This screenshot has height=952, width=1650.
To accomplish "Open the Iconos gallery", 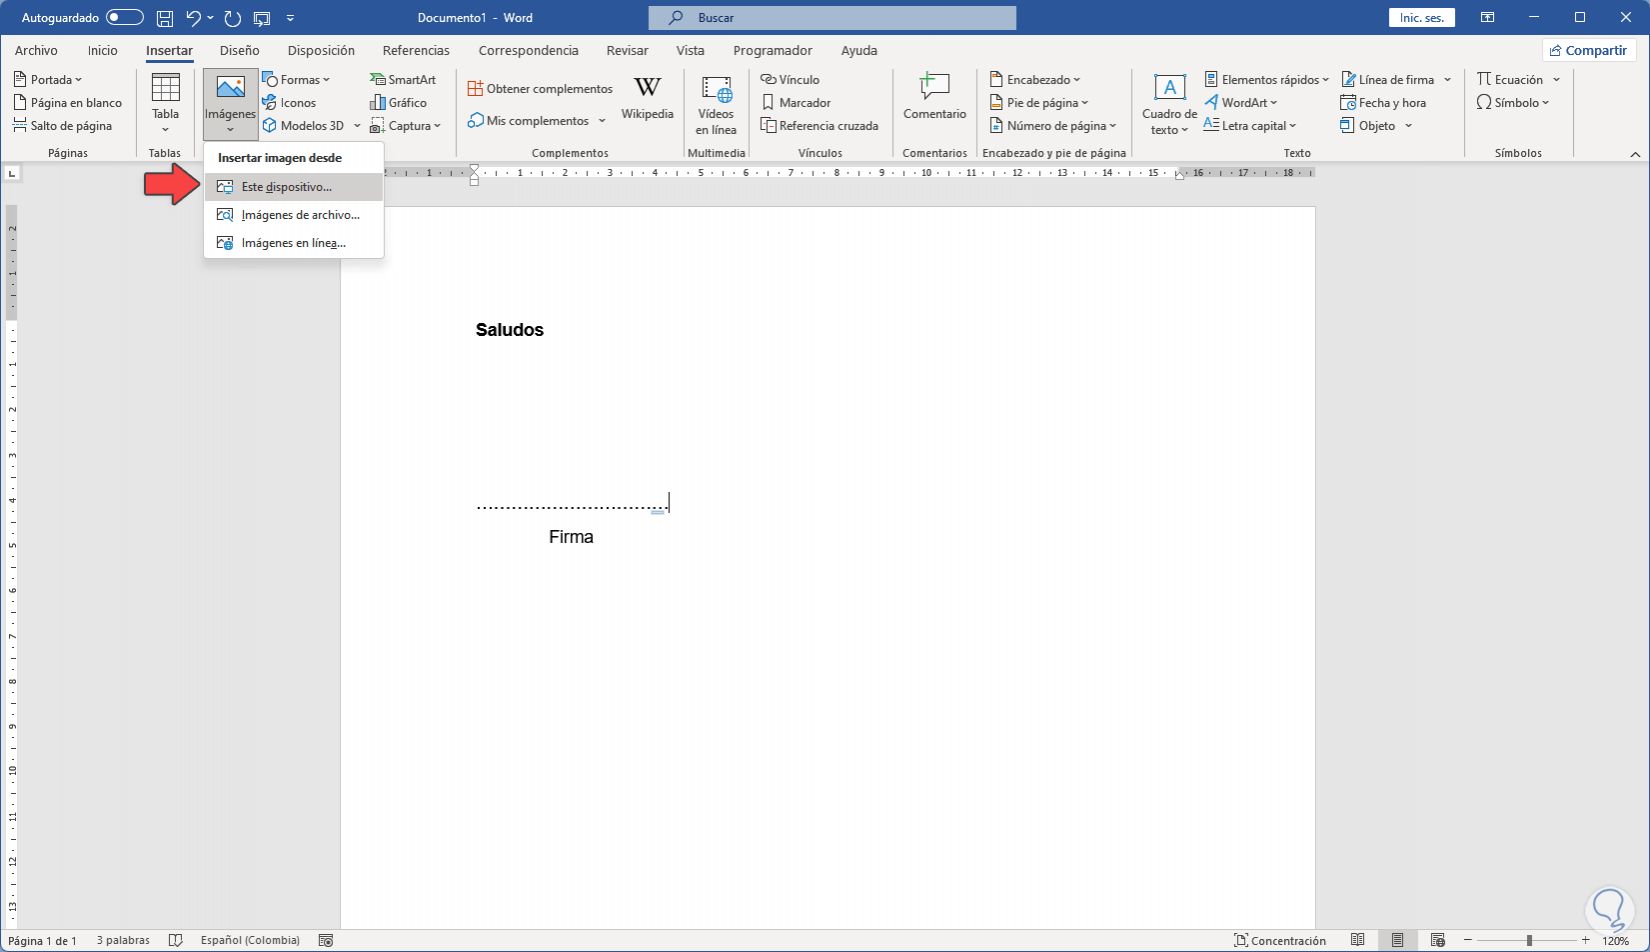I will [x=289, y=103].
